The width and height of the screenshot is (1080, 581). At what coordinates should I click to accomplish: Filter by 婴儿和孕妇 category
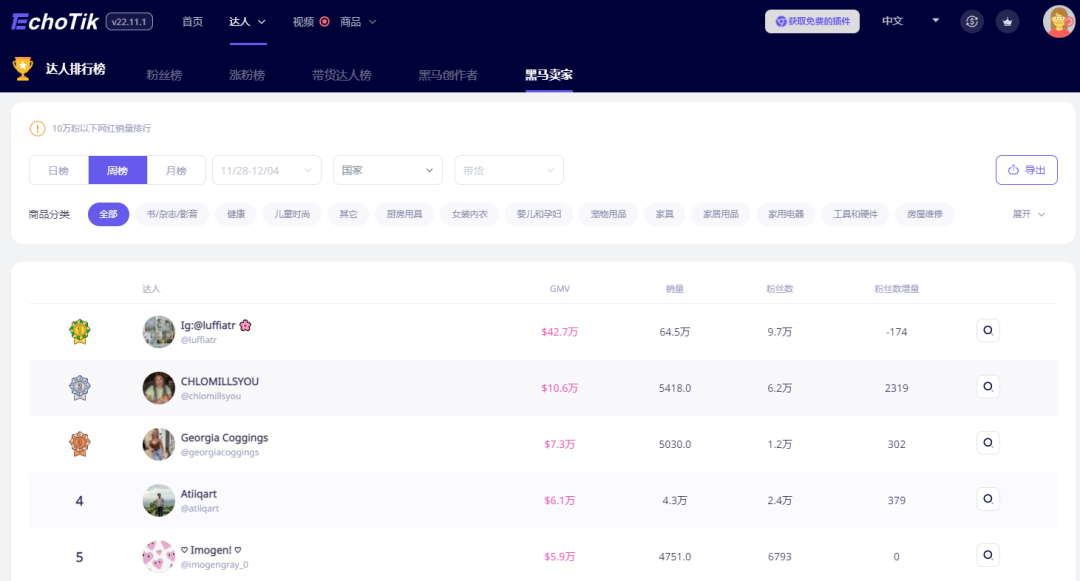click(x=539, y=214)
